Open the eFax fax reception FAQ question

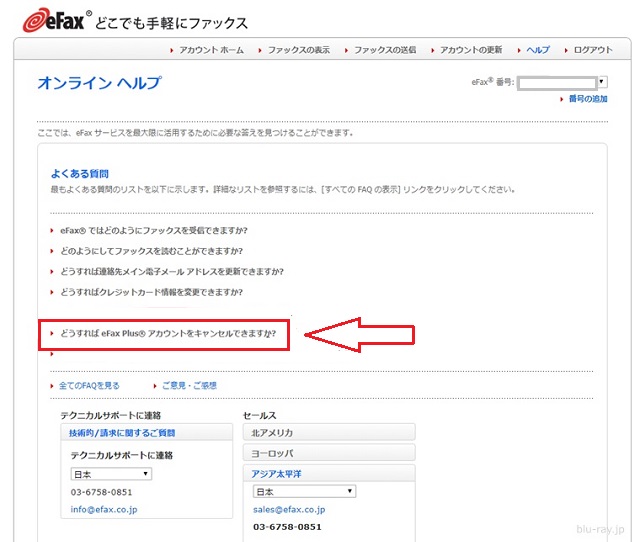(153, 230)
